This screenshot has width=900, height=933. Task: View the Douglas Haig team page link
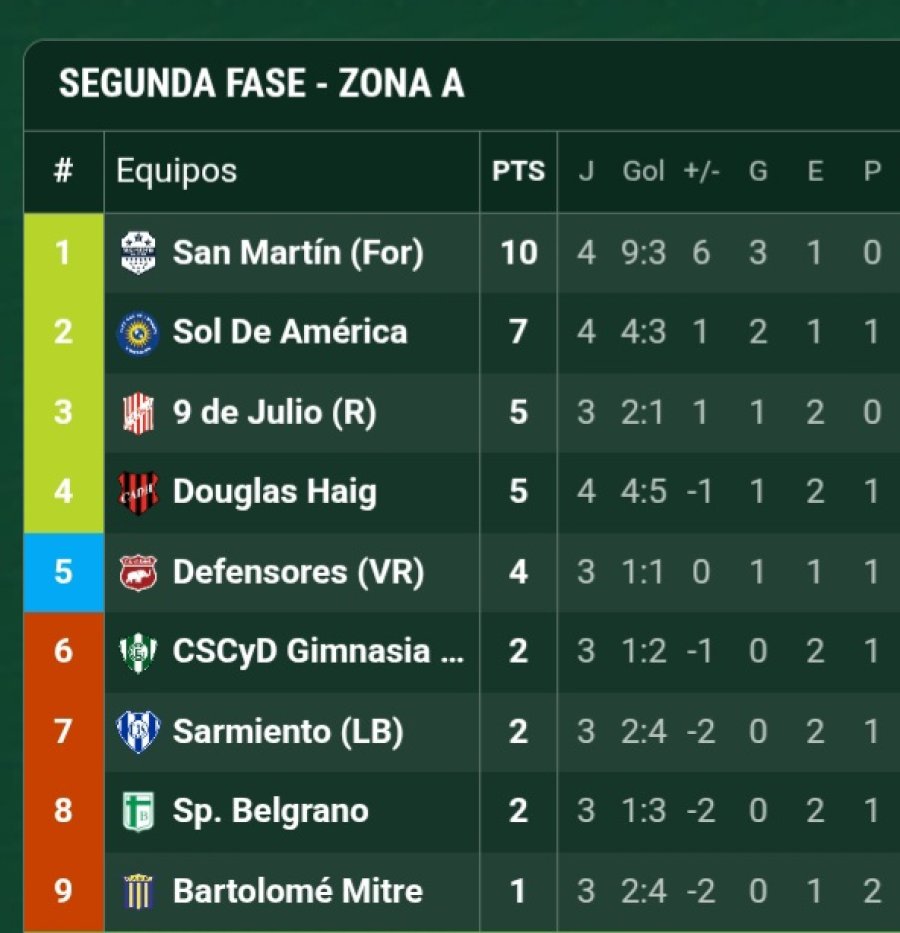275,493
